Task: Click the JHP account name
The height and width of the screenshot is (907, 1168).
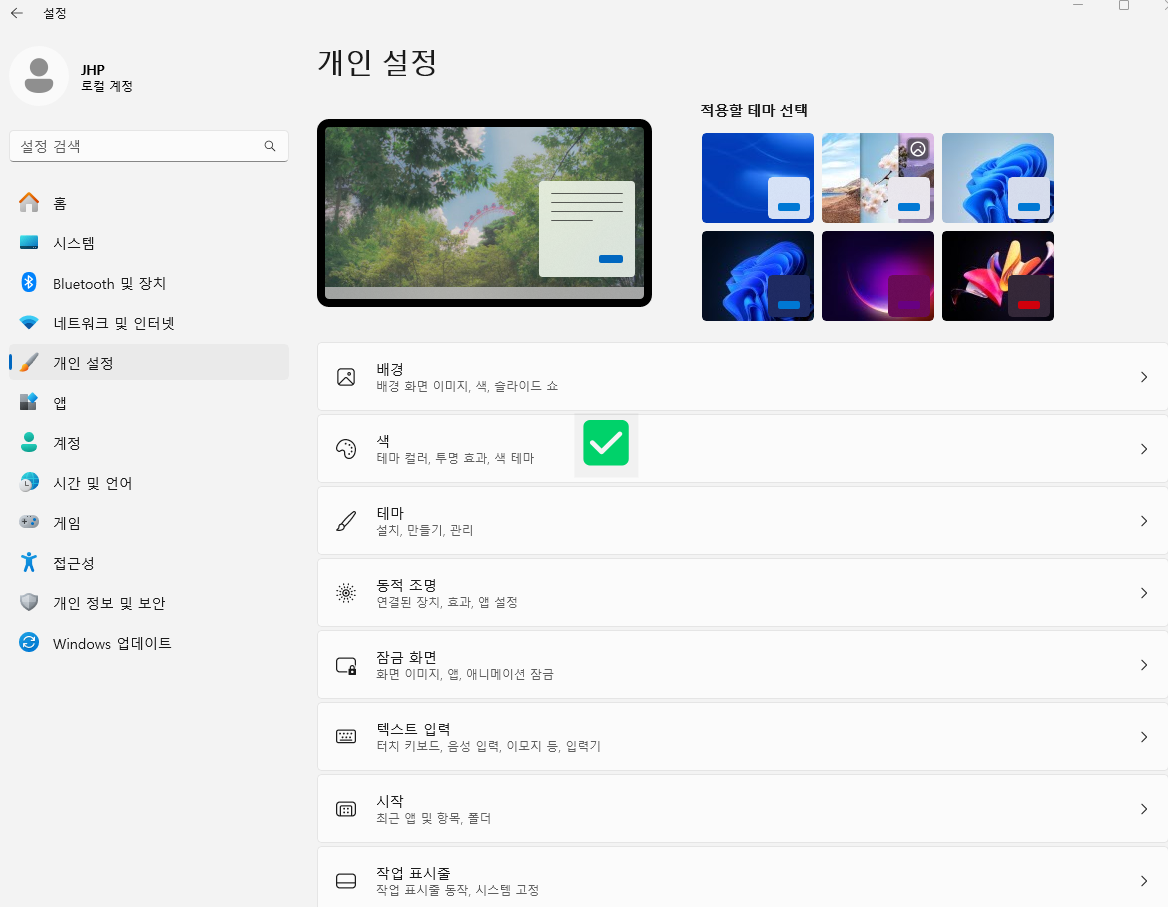Action: 93,69
